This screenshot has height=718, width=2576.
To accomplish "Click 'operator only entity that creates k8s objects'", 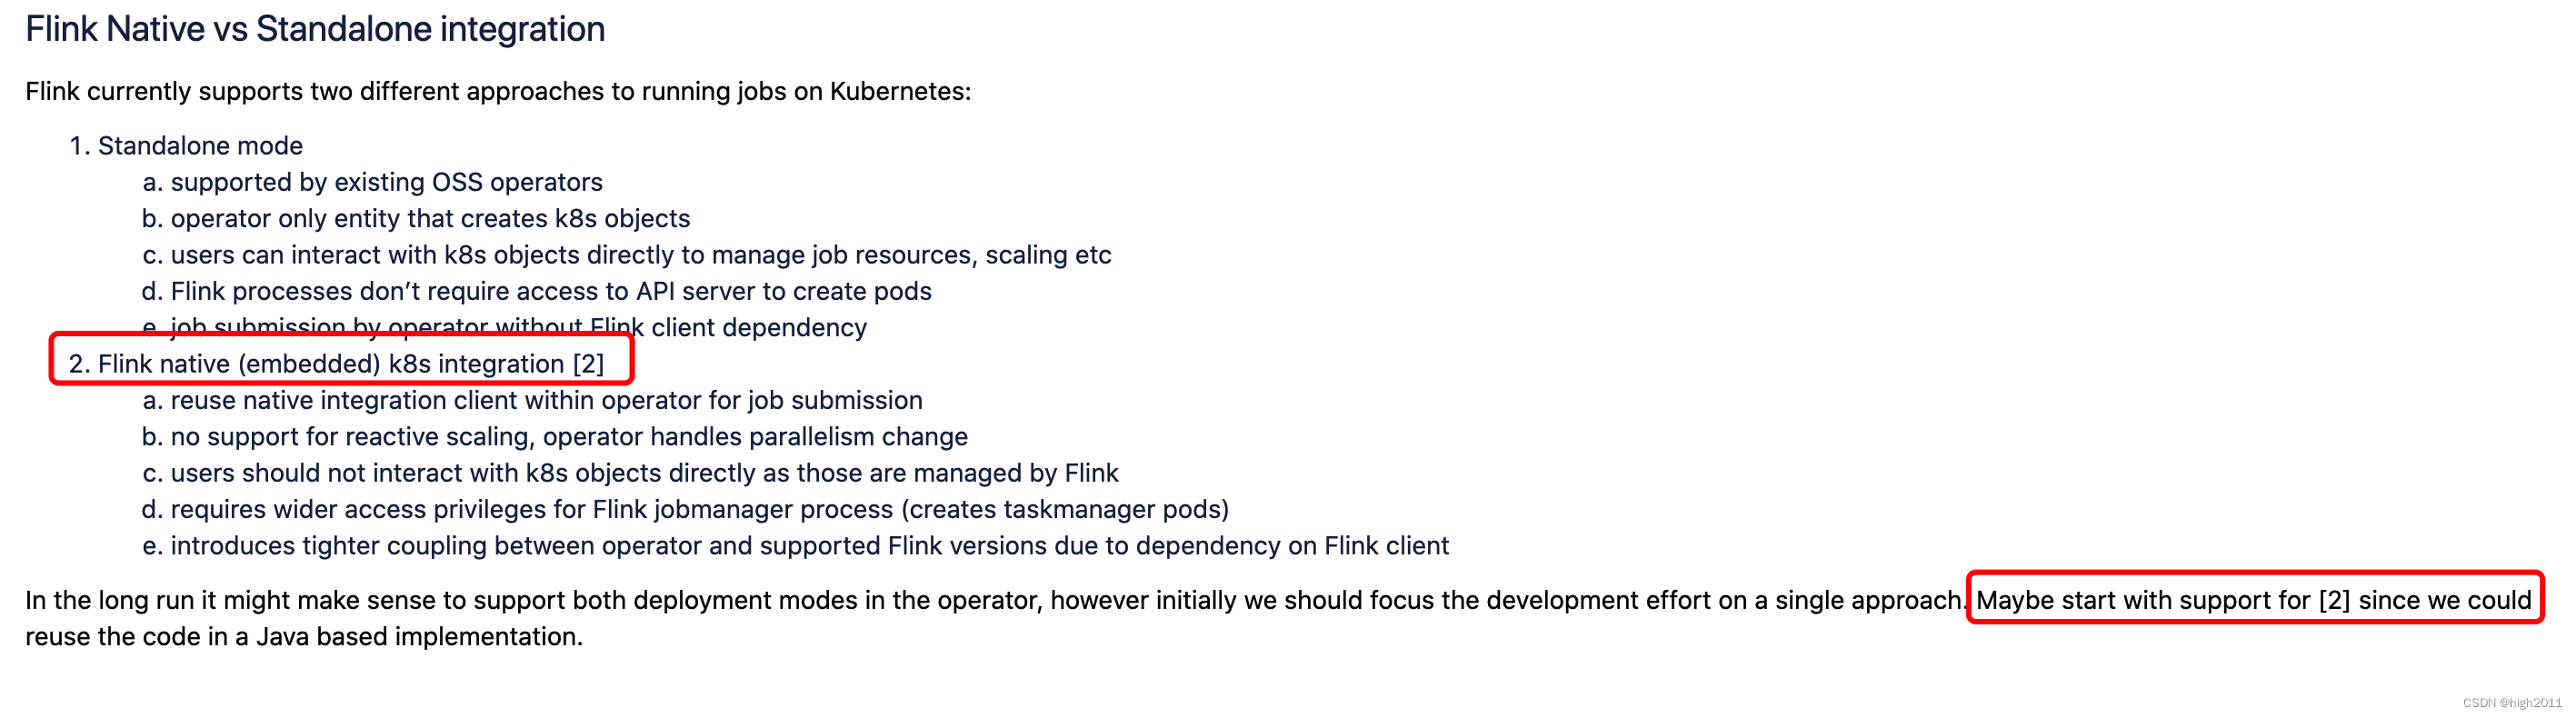I will (x=416, y=218).
